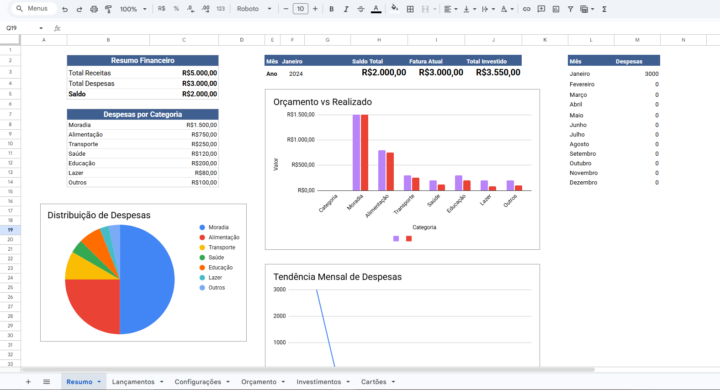
Task: Open the functions sigma icon
Action: (604, 9)
